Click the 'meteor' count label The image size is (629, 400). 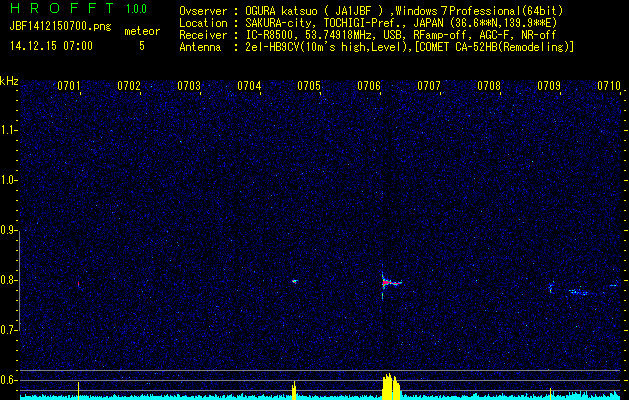click(142, 31)
